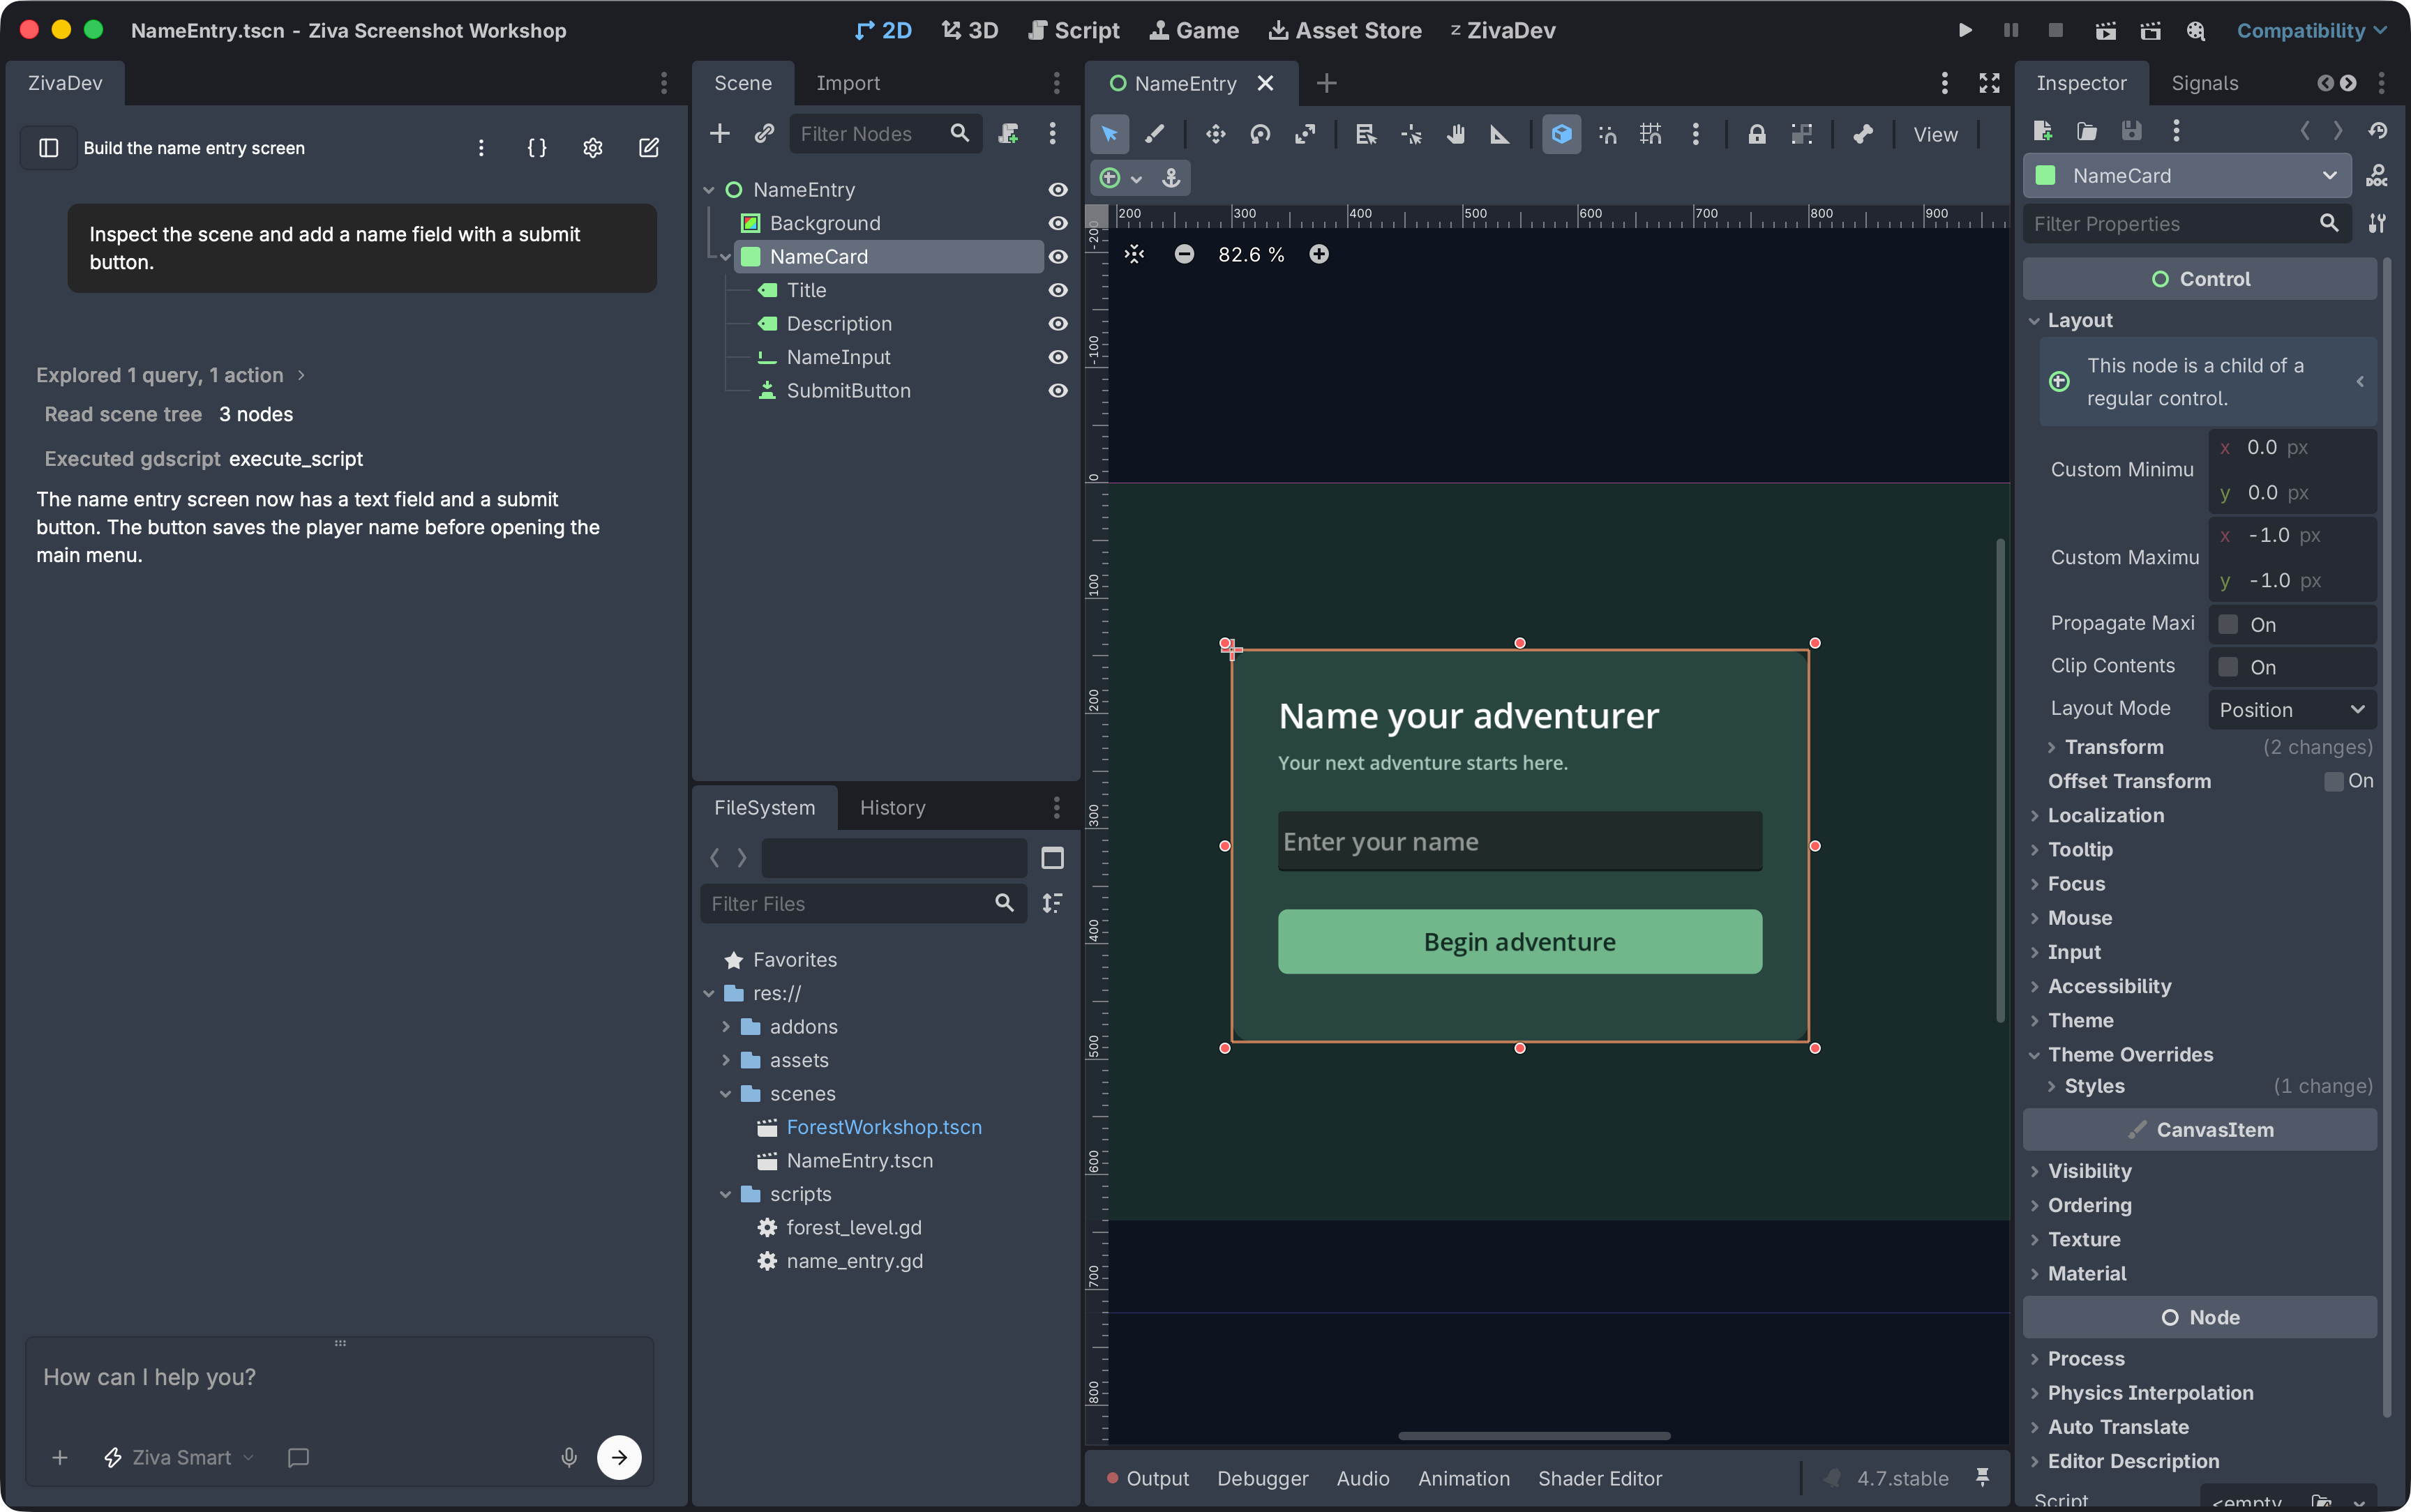Center the viewport view icon
Viewport: 2411px width, 1512px height.
point(1134,254)
